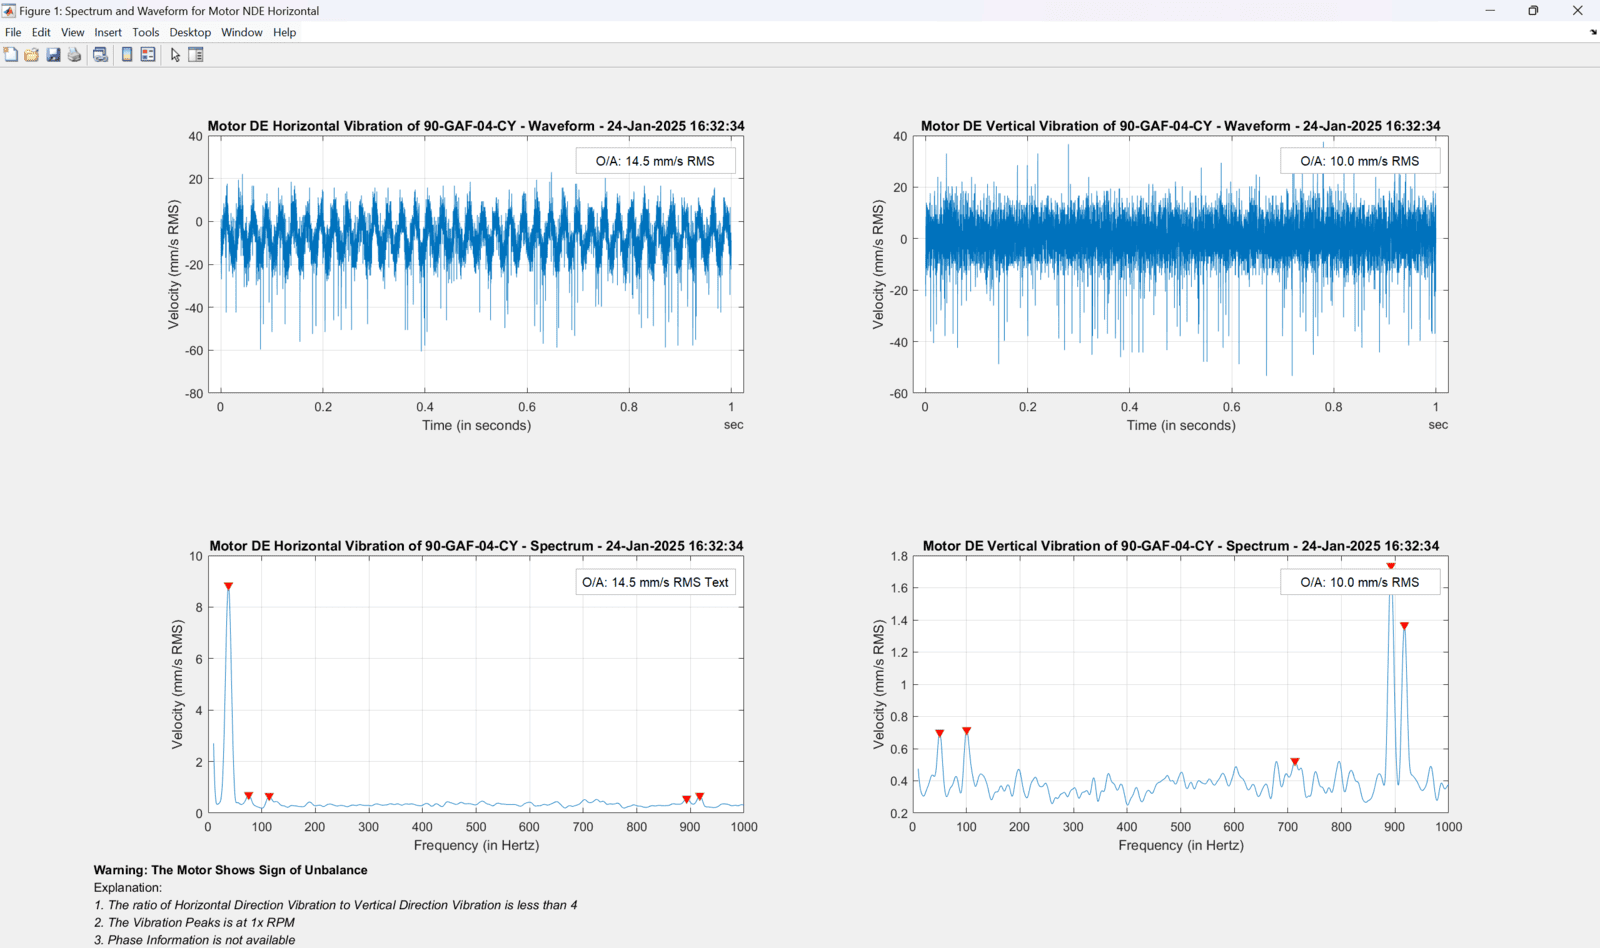Viewport: 1600px width, 948px height.
Task: Toggle Insert Colorbar in the toolbar
Action: [127, 55]
